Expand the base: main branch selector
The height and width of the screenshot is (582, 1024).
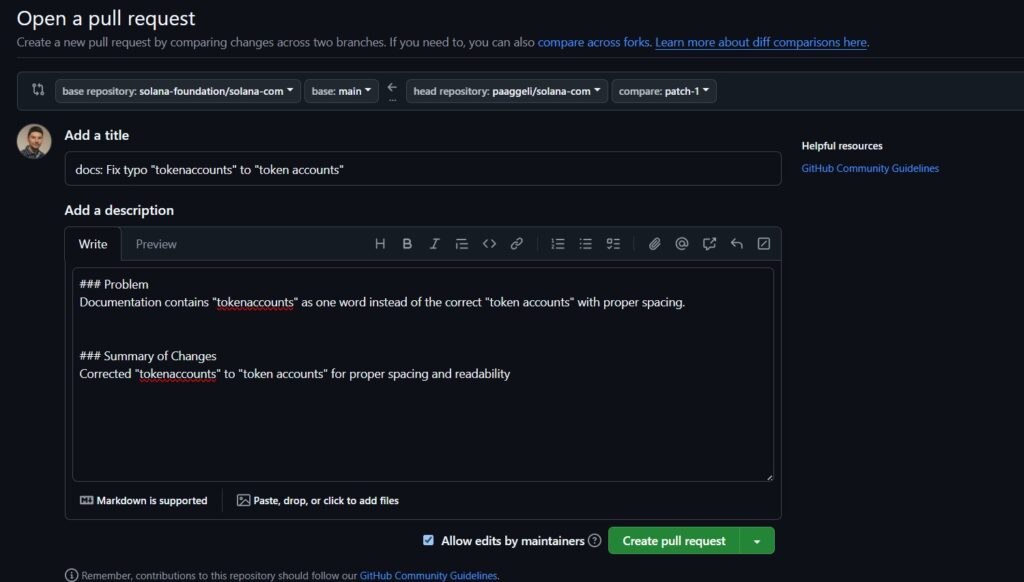(341, 91)
